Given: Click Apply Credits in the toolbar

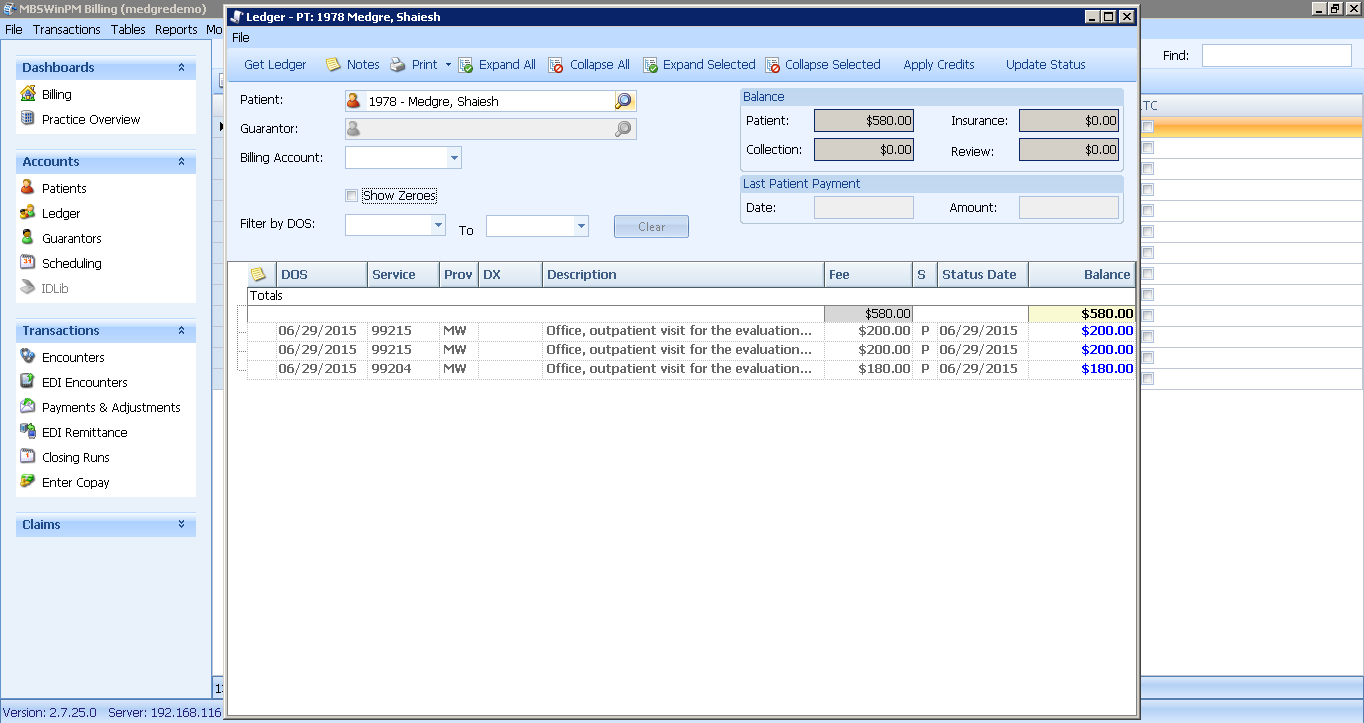Looking at the screenshot, I should coord(939,65).
